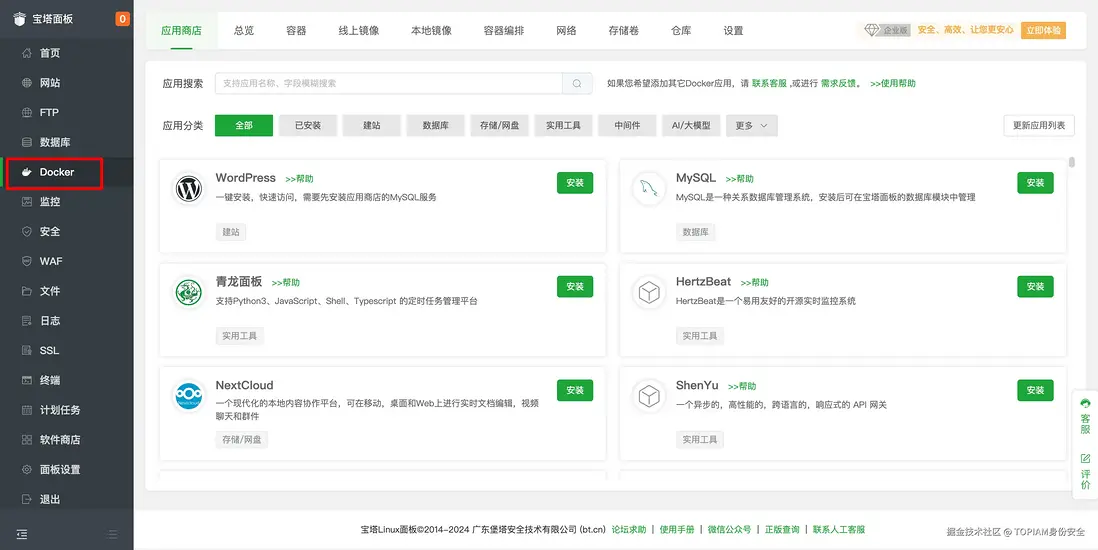Click the NextCloud app logo

point(189,397)
